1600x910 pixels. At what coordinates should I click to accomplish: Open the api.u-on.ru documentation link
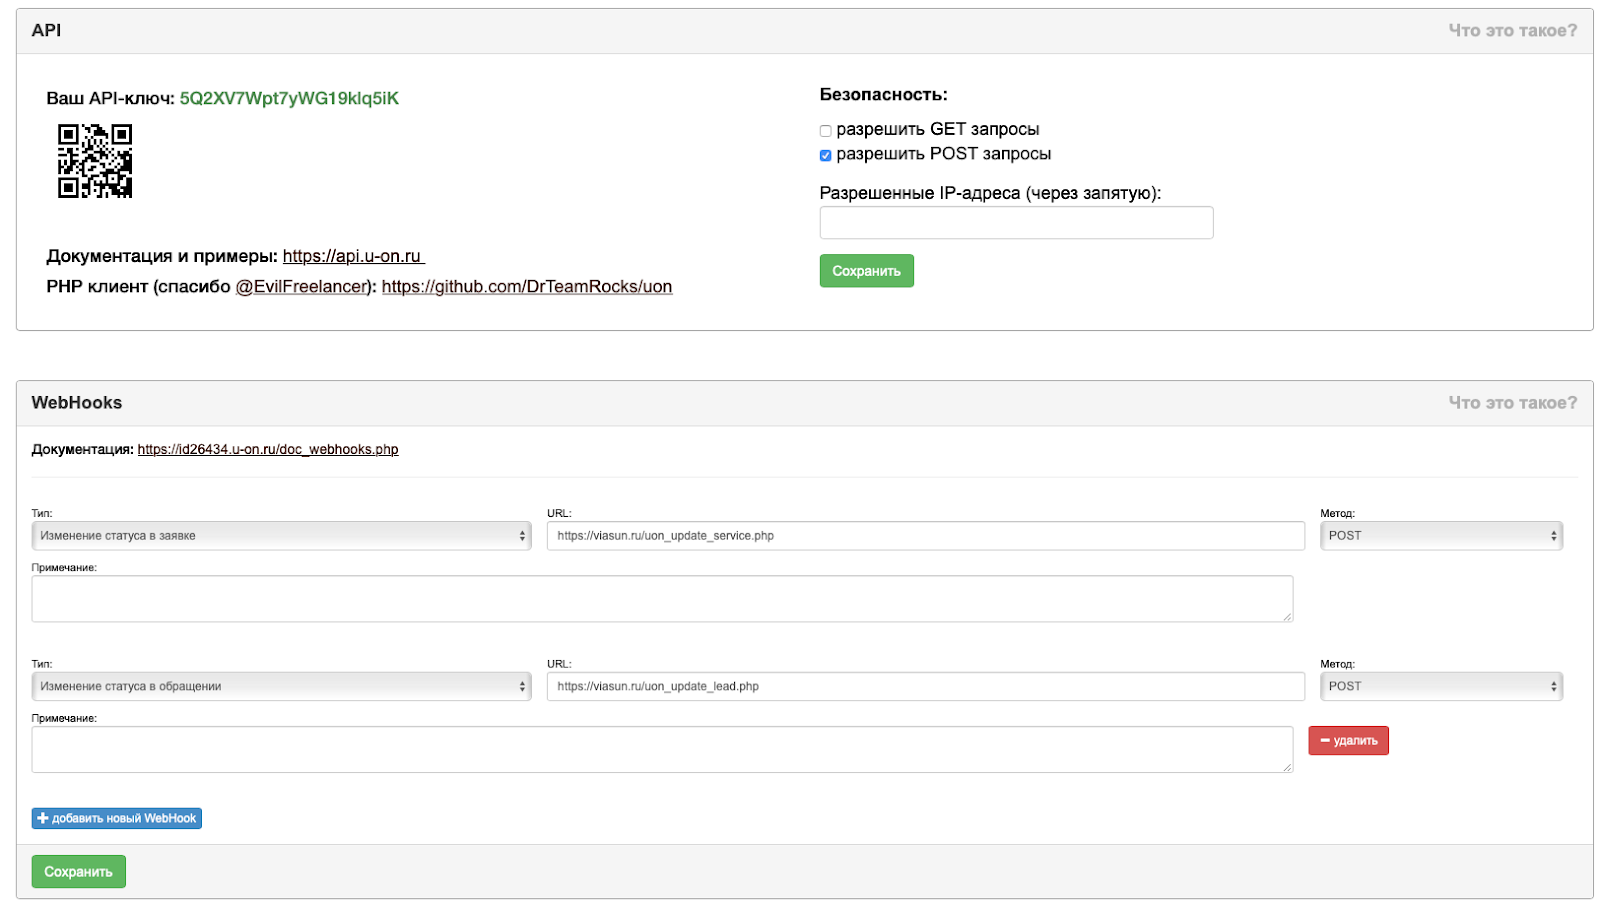[352, 257]
